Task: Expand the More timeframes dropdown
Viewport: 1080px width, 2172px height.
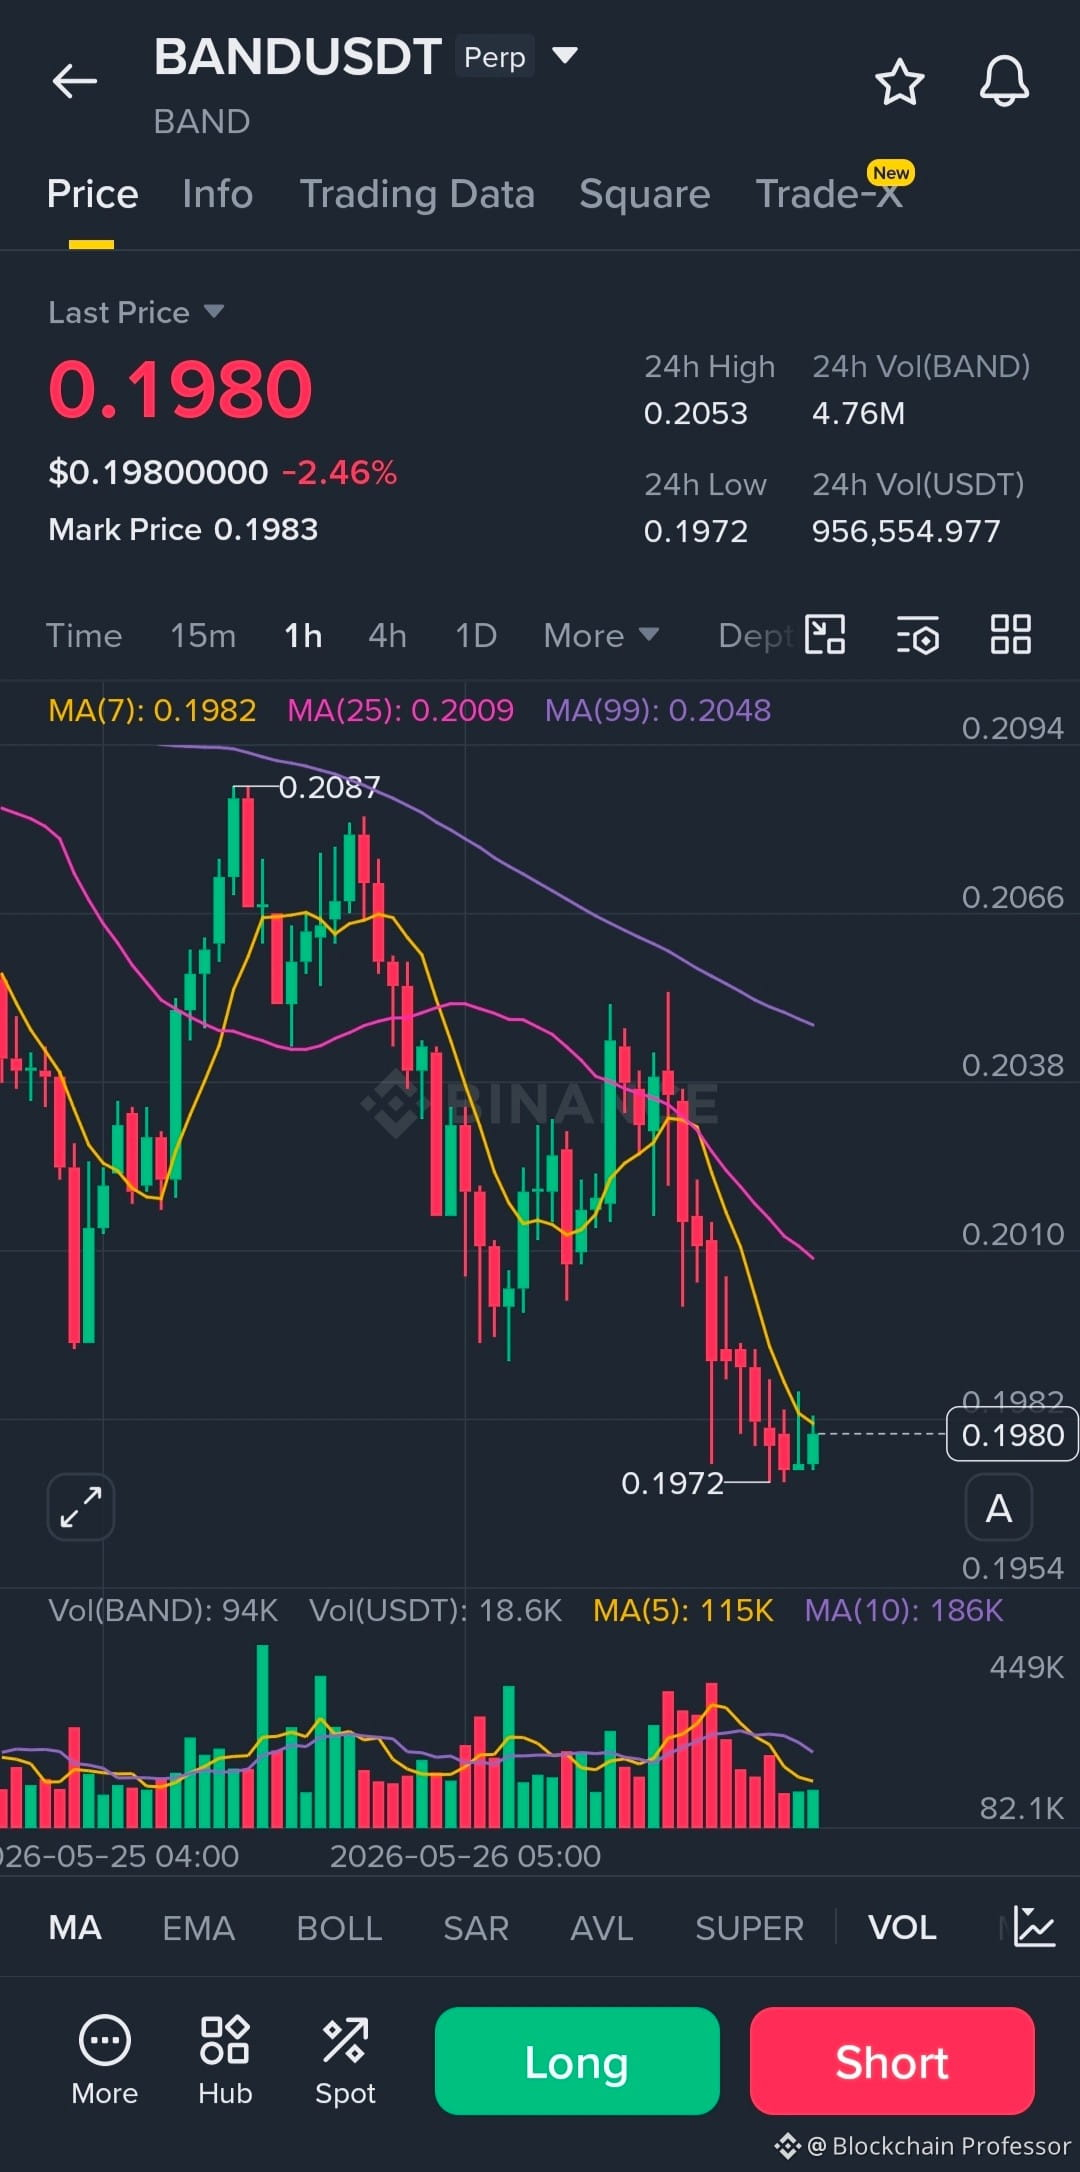Action: pos(601,635)
